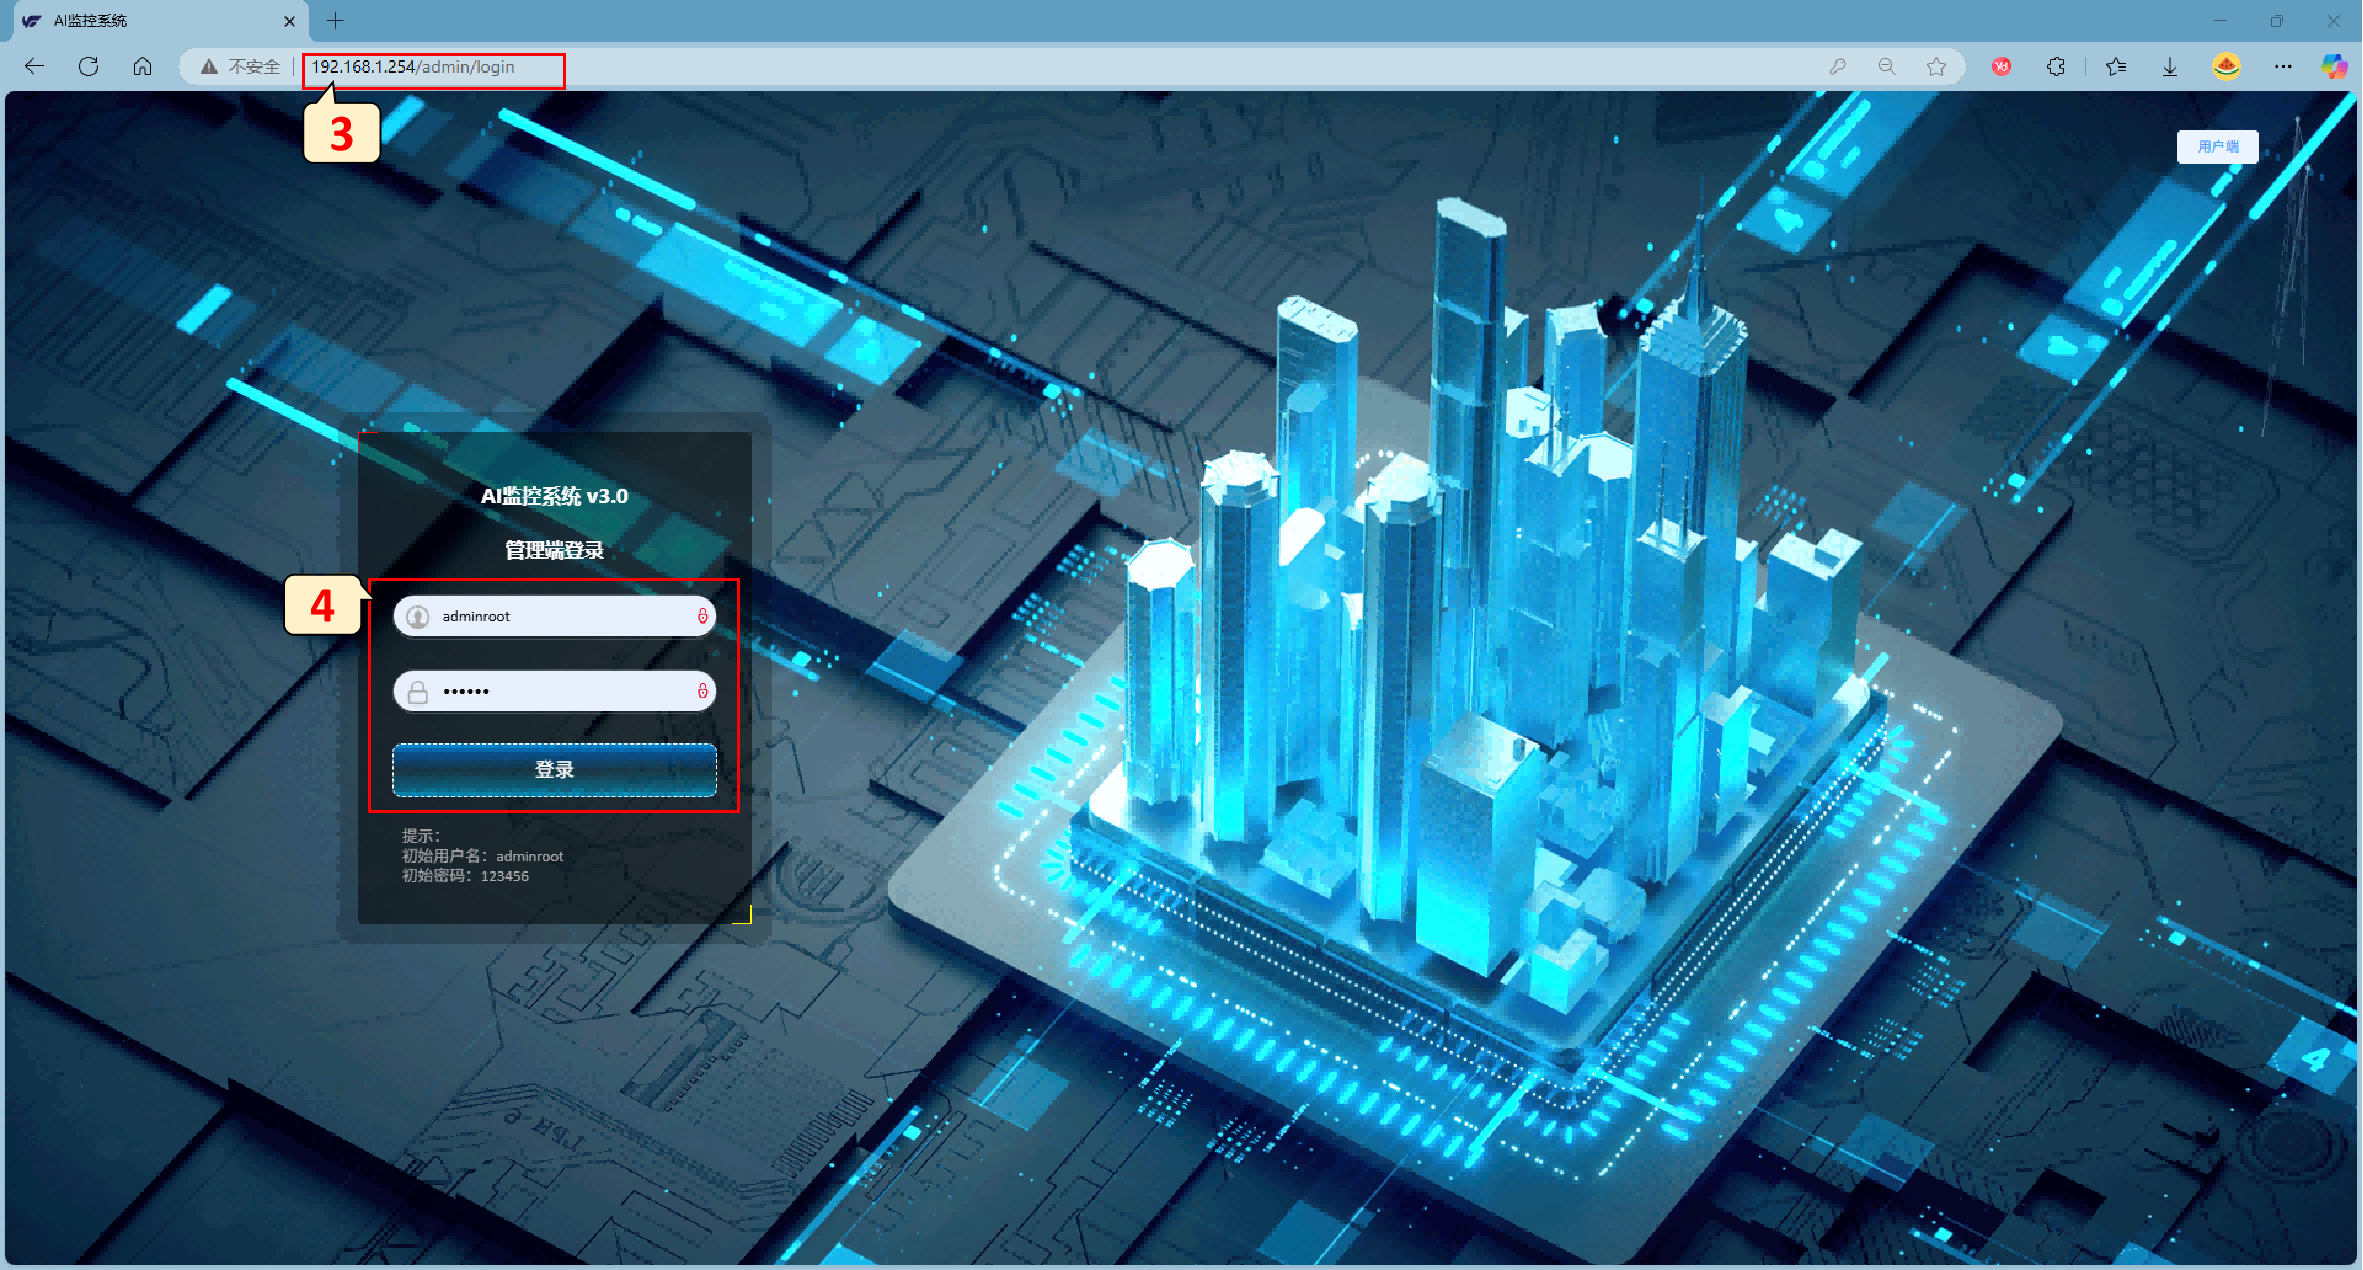Screen dimensions: 2363x1270
Task: Add page to favorites star icon
Action: pyautogui.click(x=1936, y=67)
